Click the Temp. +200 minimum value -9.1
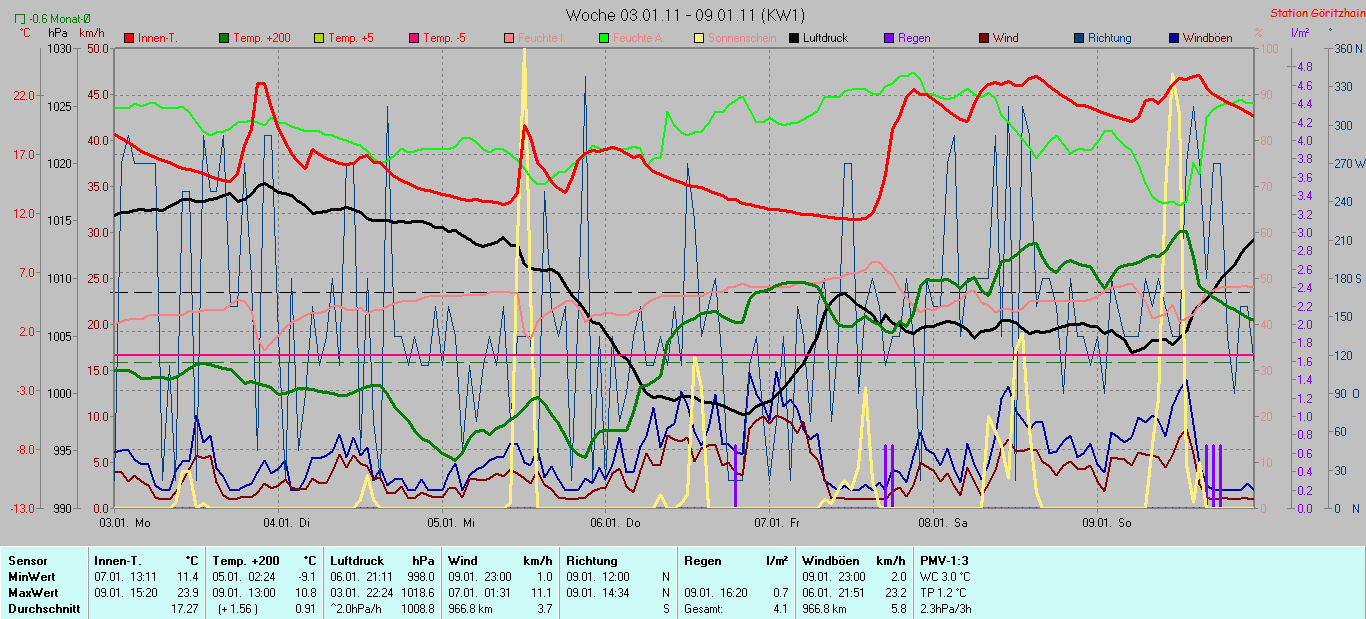 tap(307, 577)
